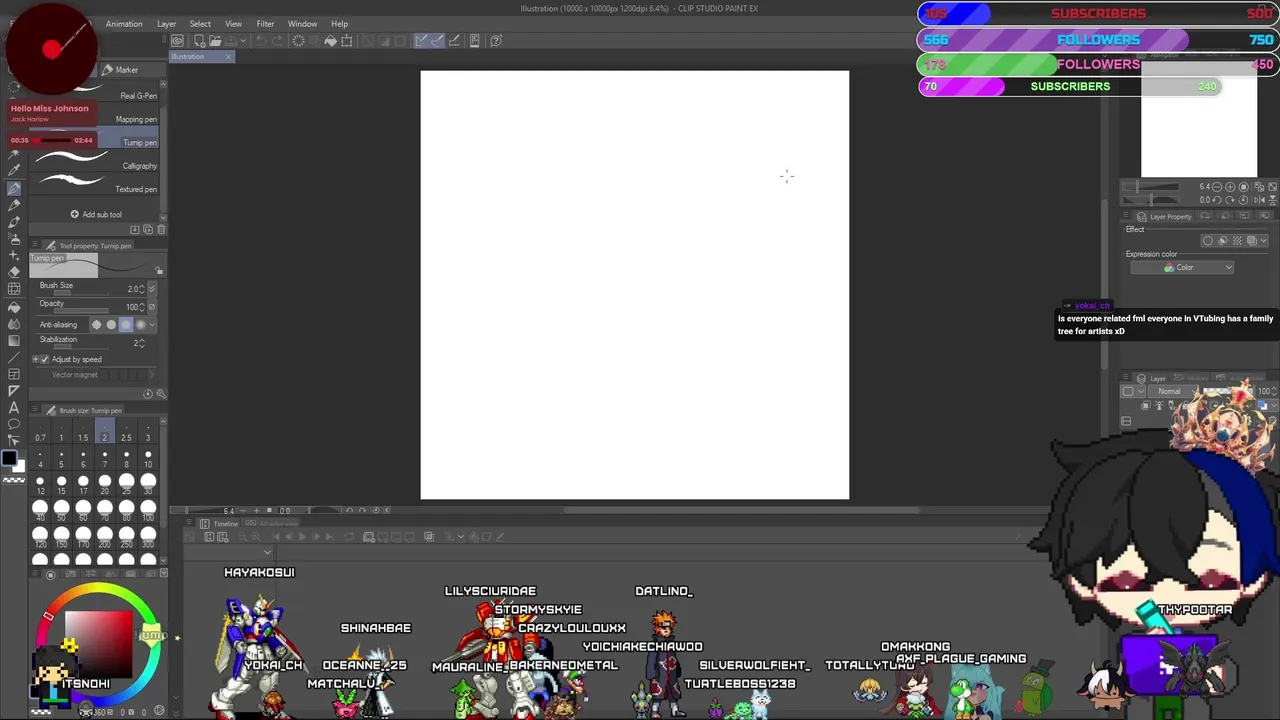Open Clip Studio launcher icon in command bar

(x=177, y=41)
